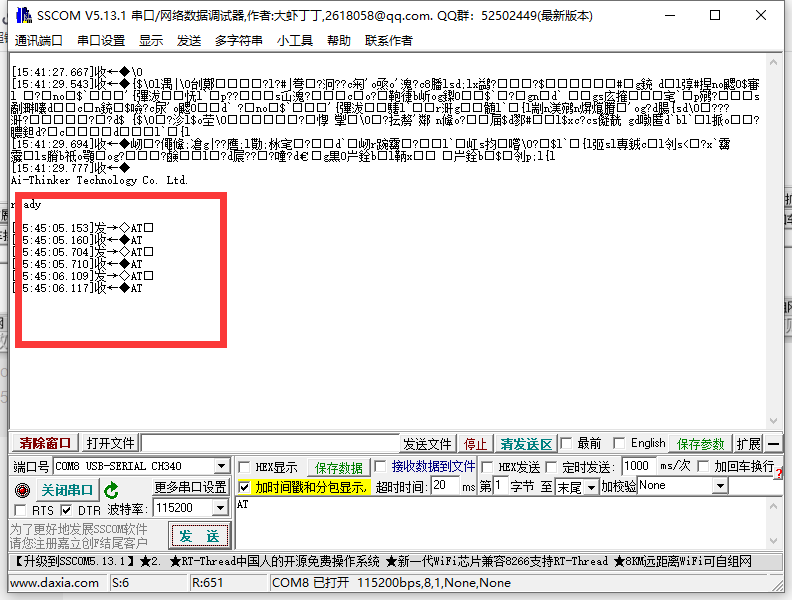Click the minus collapse button beside 扩展
Screen dimensions: 792x600
click(773, 444)
